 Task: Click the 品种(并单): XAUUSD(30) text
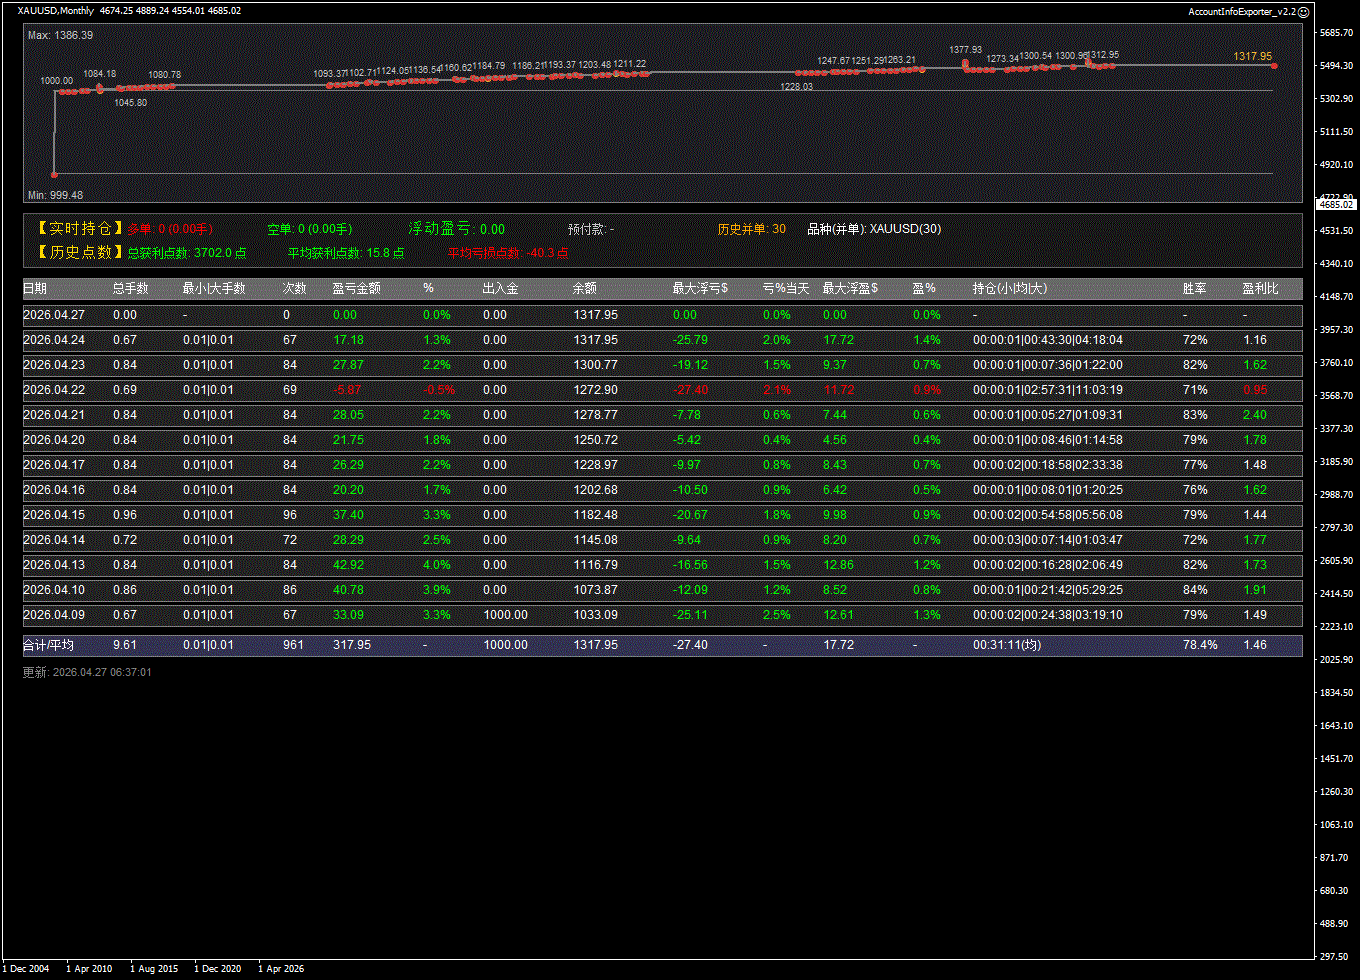[x=874, y=229]
